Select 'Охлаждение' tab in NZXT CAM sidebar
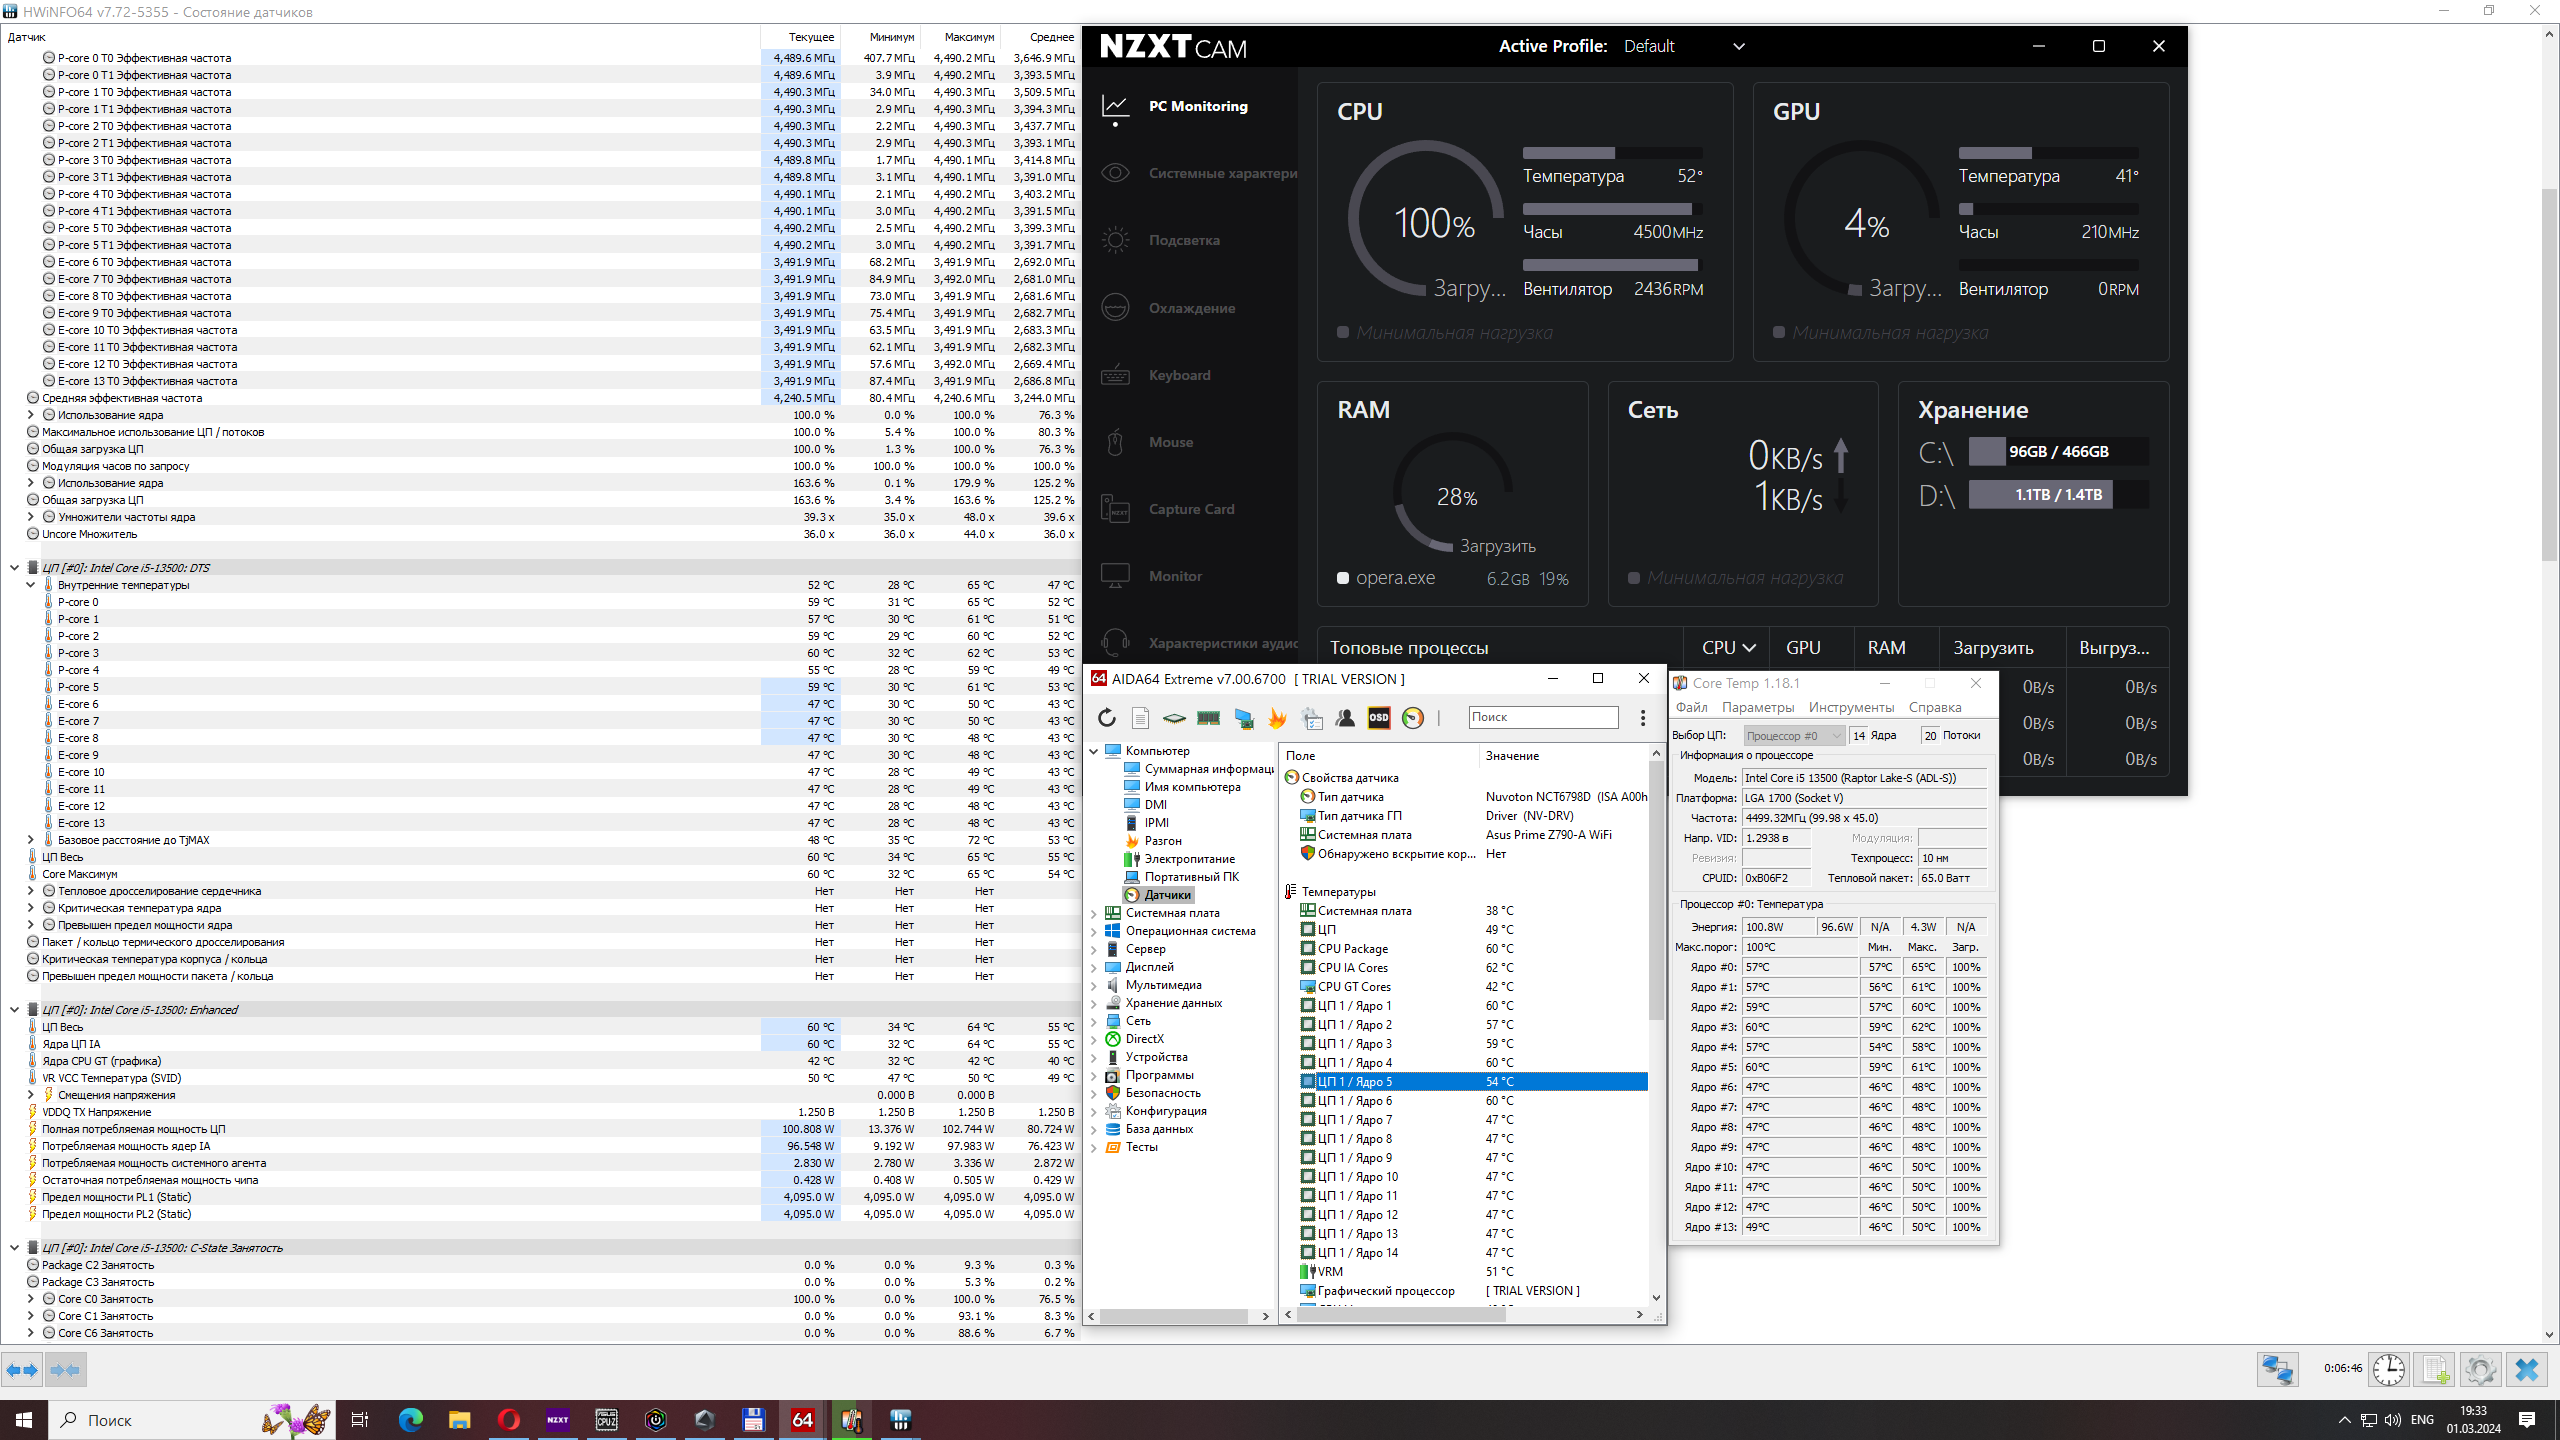Image resolution: width=2560 pixels, height=1440 pixels. pyautogui.click(x=1191, y=308)
